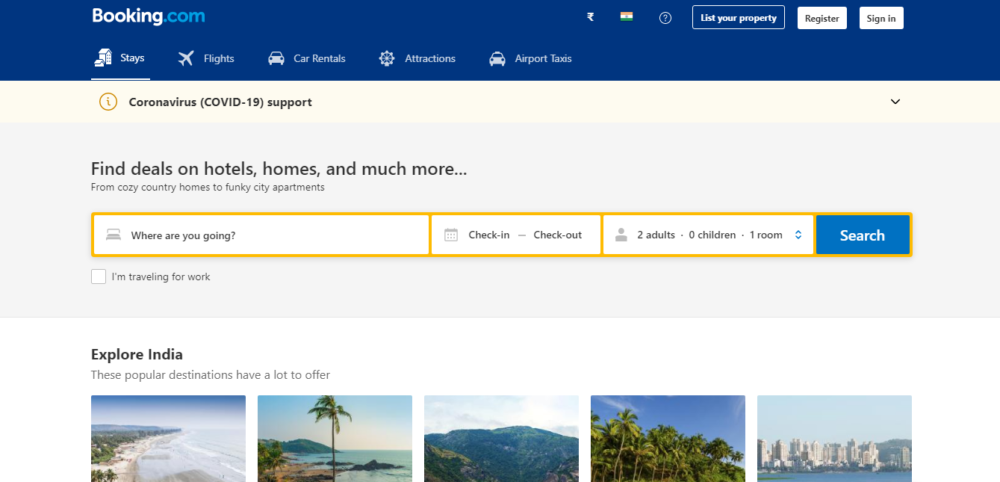Click the Where are you going field

[x=261, y=235]
